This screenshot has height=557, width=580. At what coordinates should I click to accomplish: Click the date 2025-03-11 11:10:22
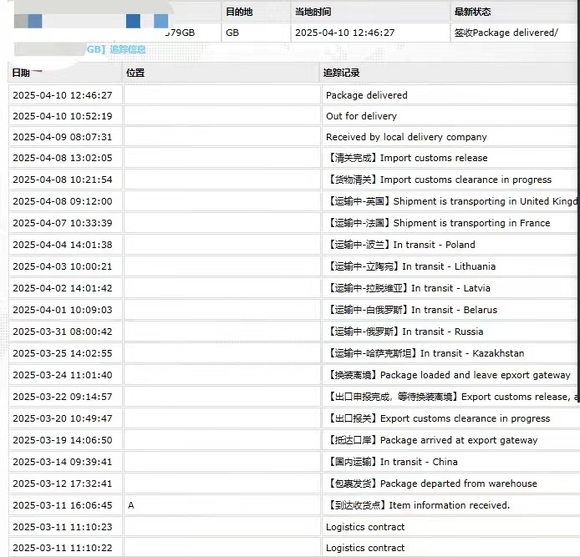(x=62, y=548)
